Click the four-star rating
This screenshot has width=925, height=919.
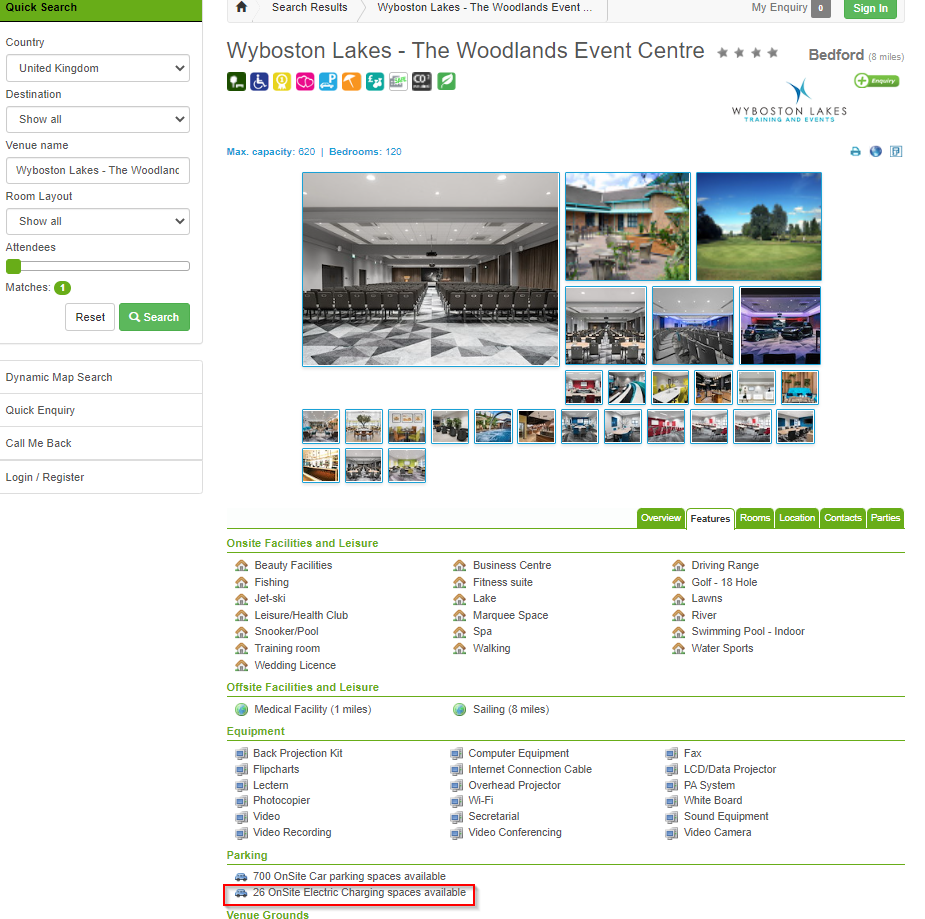(747, 53)
